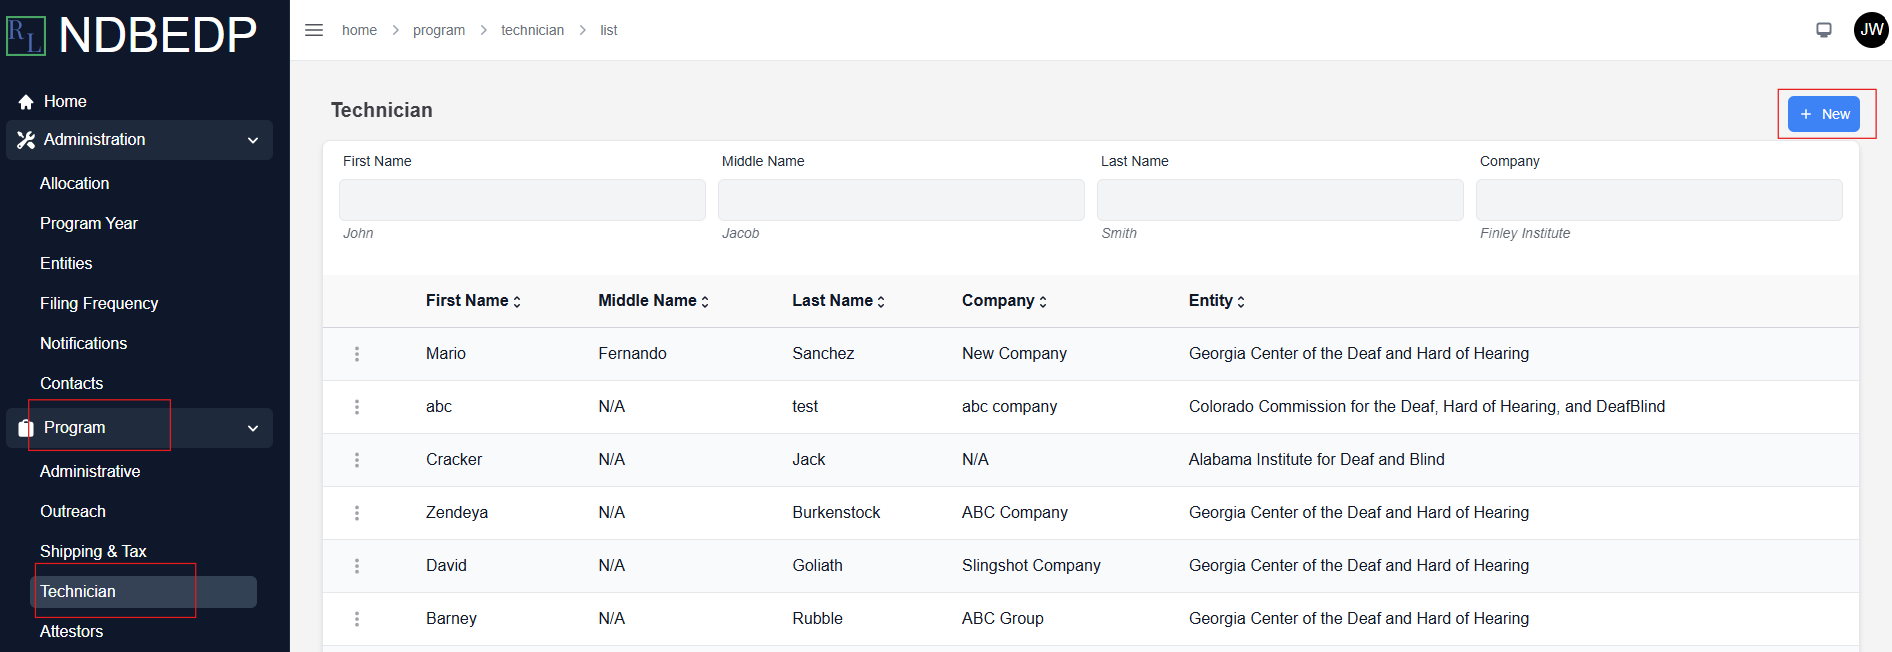The image size is (1892, 652).
Task: Click the Program clipboard icon
Action: (26, 428)
